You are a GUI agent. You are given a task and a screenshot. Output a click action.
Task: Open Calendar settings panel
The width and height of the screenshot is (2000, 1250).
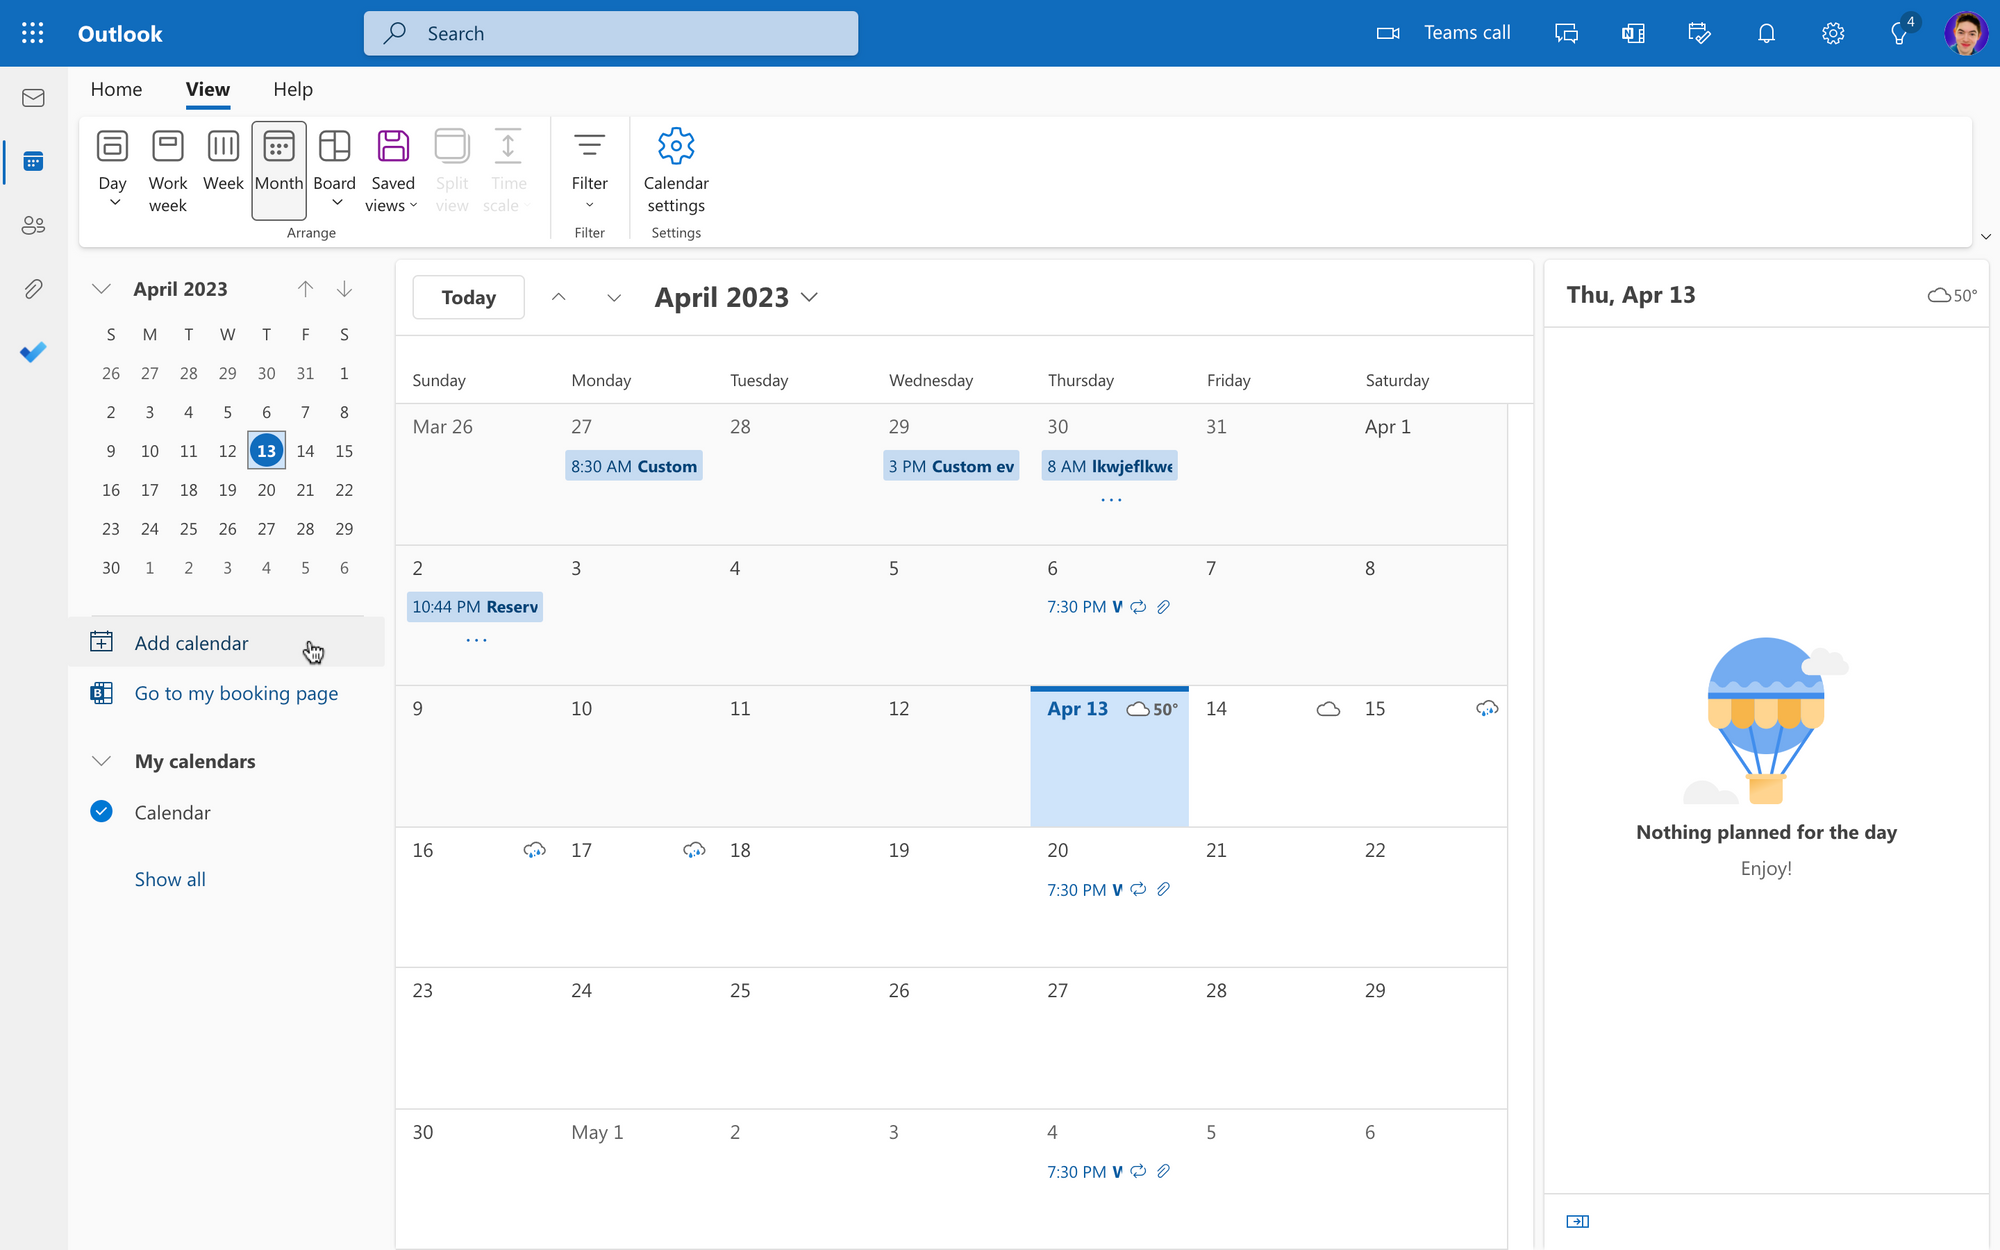click(674, 168)
